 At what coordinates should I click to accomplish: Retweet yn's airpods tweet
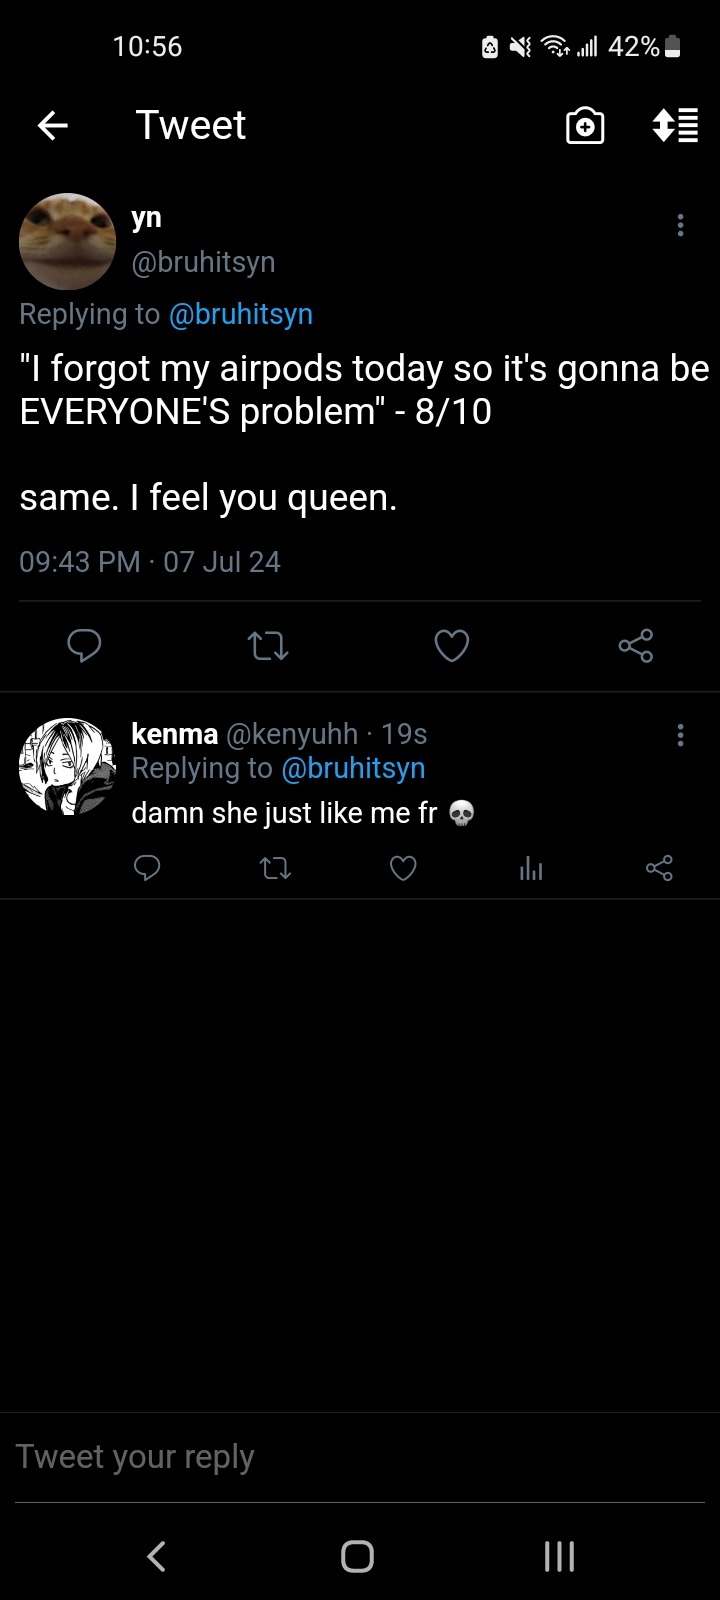pyautogui.click(x=268, y=646)
